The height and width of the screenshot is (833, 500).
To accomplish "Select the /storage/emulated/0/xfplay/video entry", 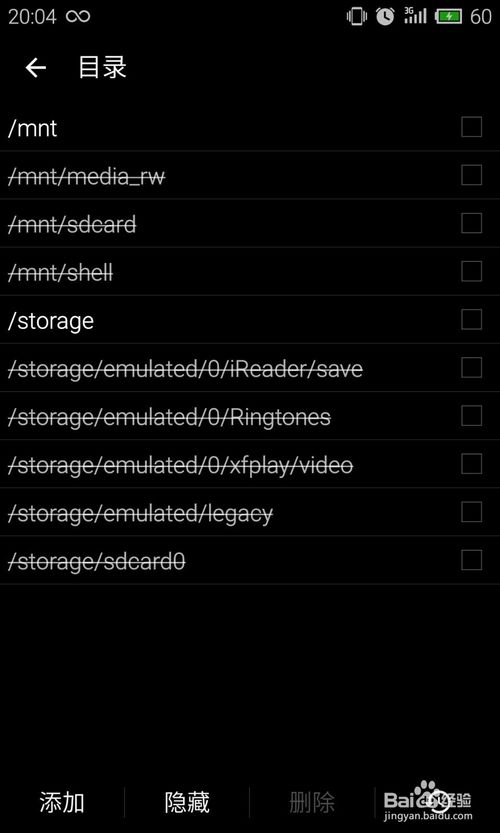I will [250, 464].
